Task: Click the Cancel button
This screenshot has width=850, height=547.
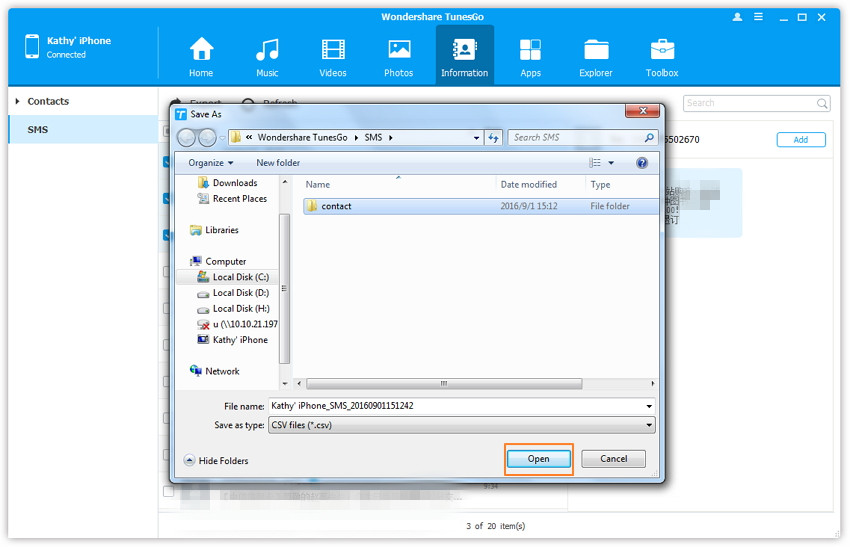Action: pyautogui.click(x=613, y=459)
